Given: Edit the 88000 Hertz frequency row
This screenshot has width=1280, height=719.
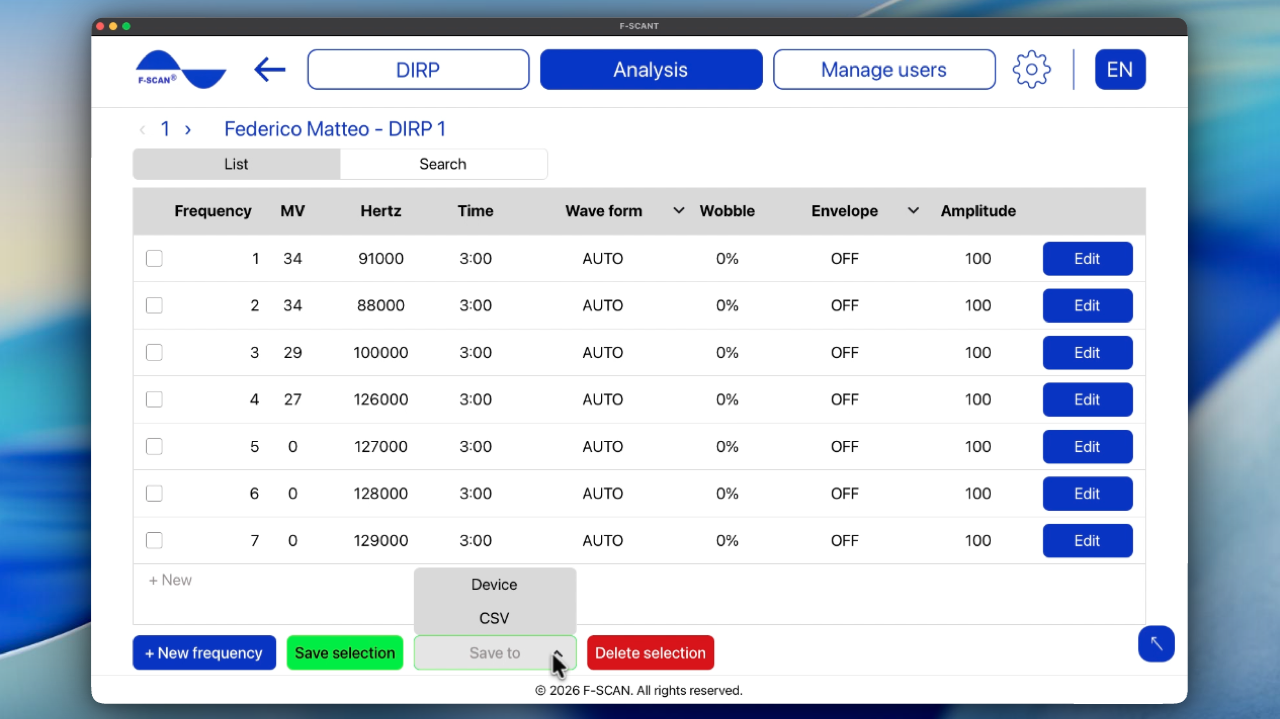Looking at the screenshot, I should pos(1087,305).
